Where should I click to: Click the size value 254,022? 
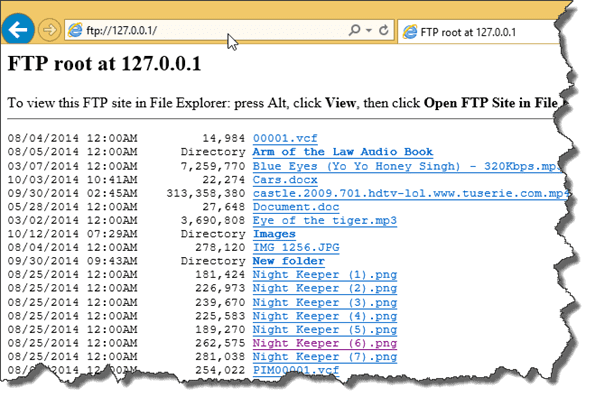tap(220, 370)
